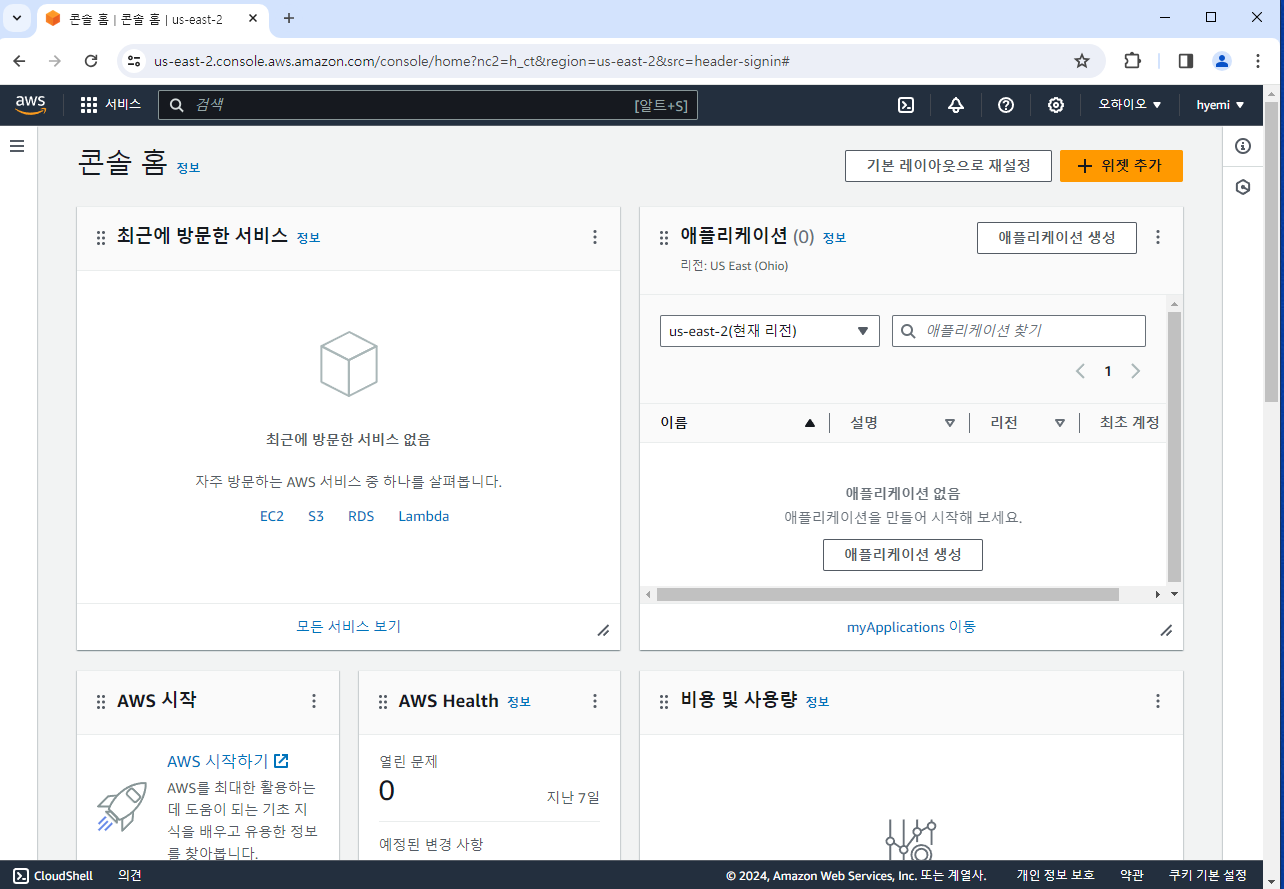The width and height of the screenshot is (1284, 889).
Task: Open options menu for 최근에 방문한 서비스 widget
Action: (595, 237)
